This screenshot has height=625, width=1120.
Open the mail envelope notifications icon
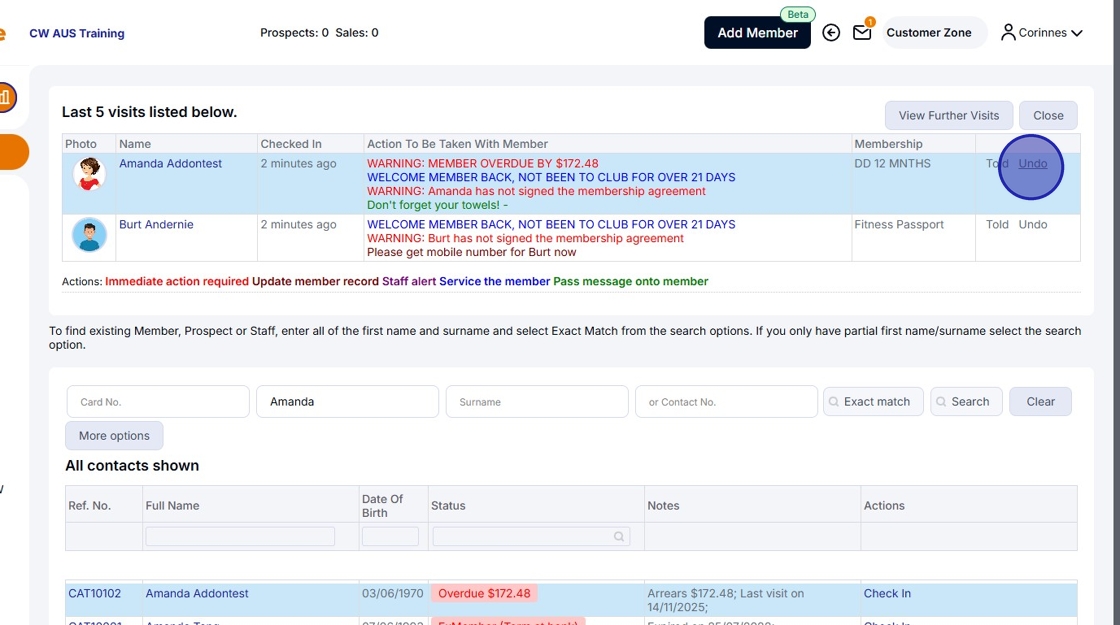point(862,32)
